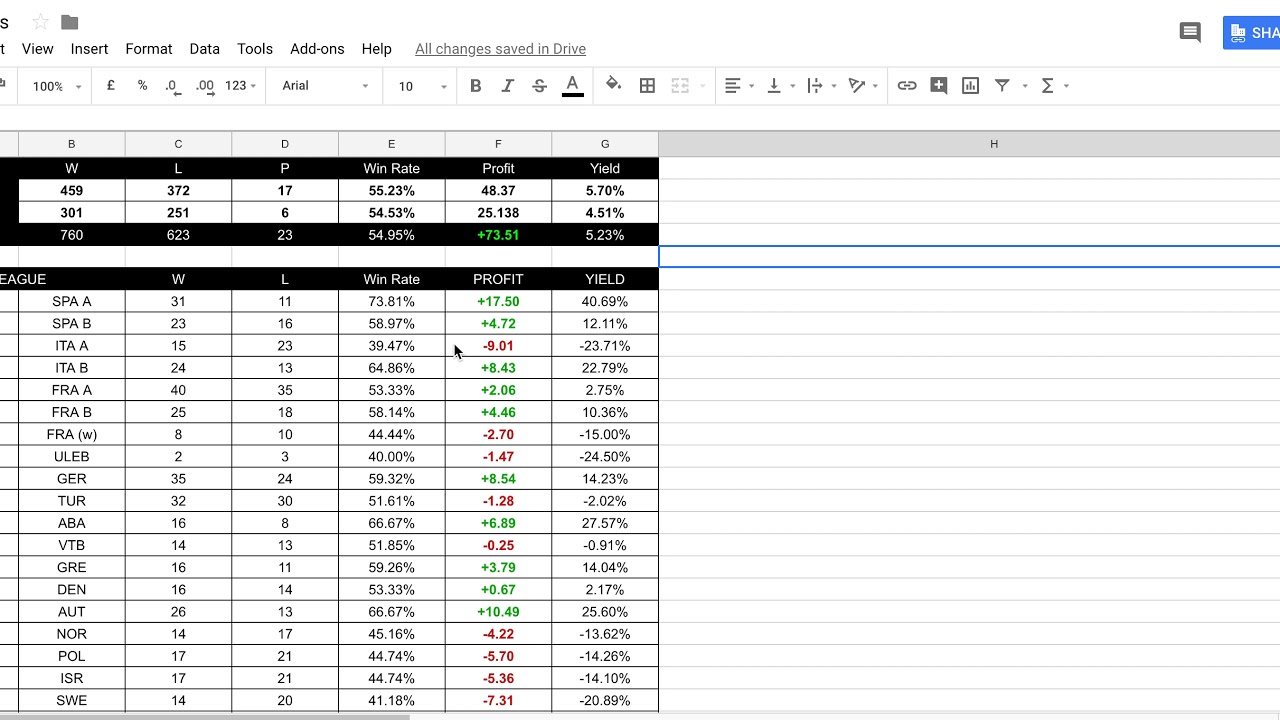Toggle strikethrough formatting
This screenshot has width=1280, height=720.
click(539, 86)
